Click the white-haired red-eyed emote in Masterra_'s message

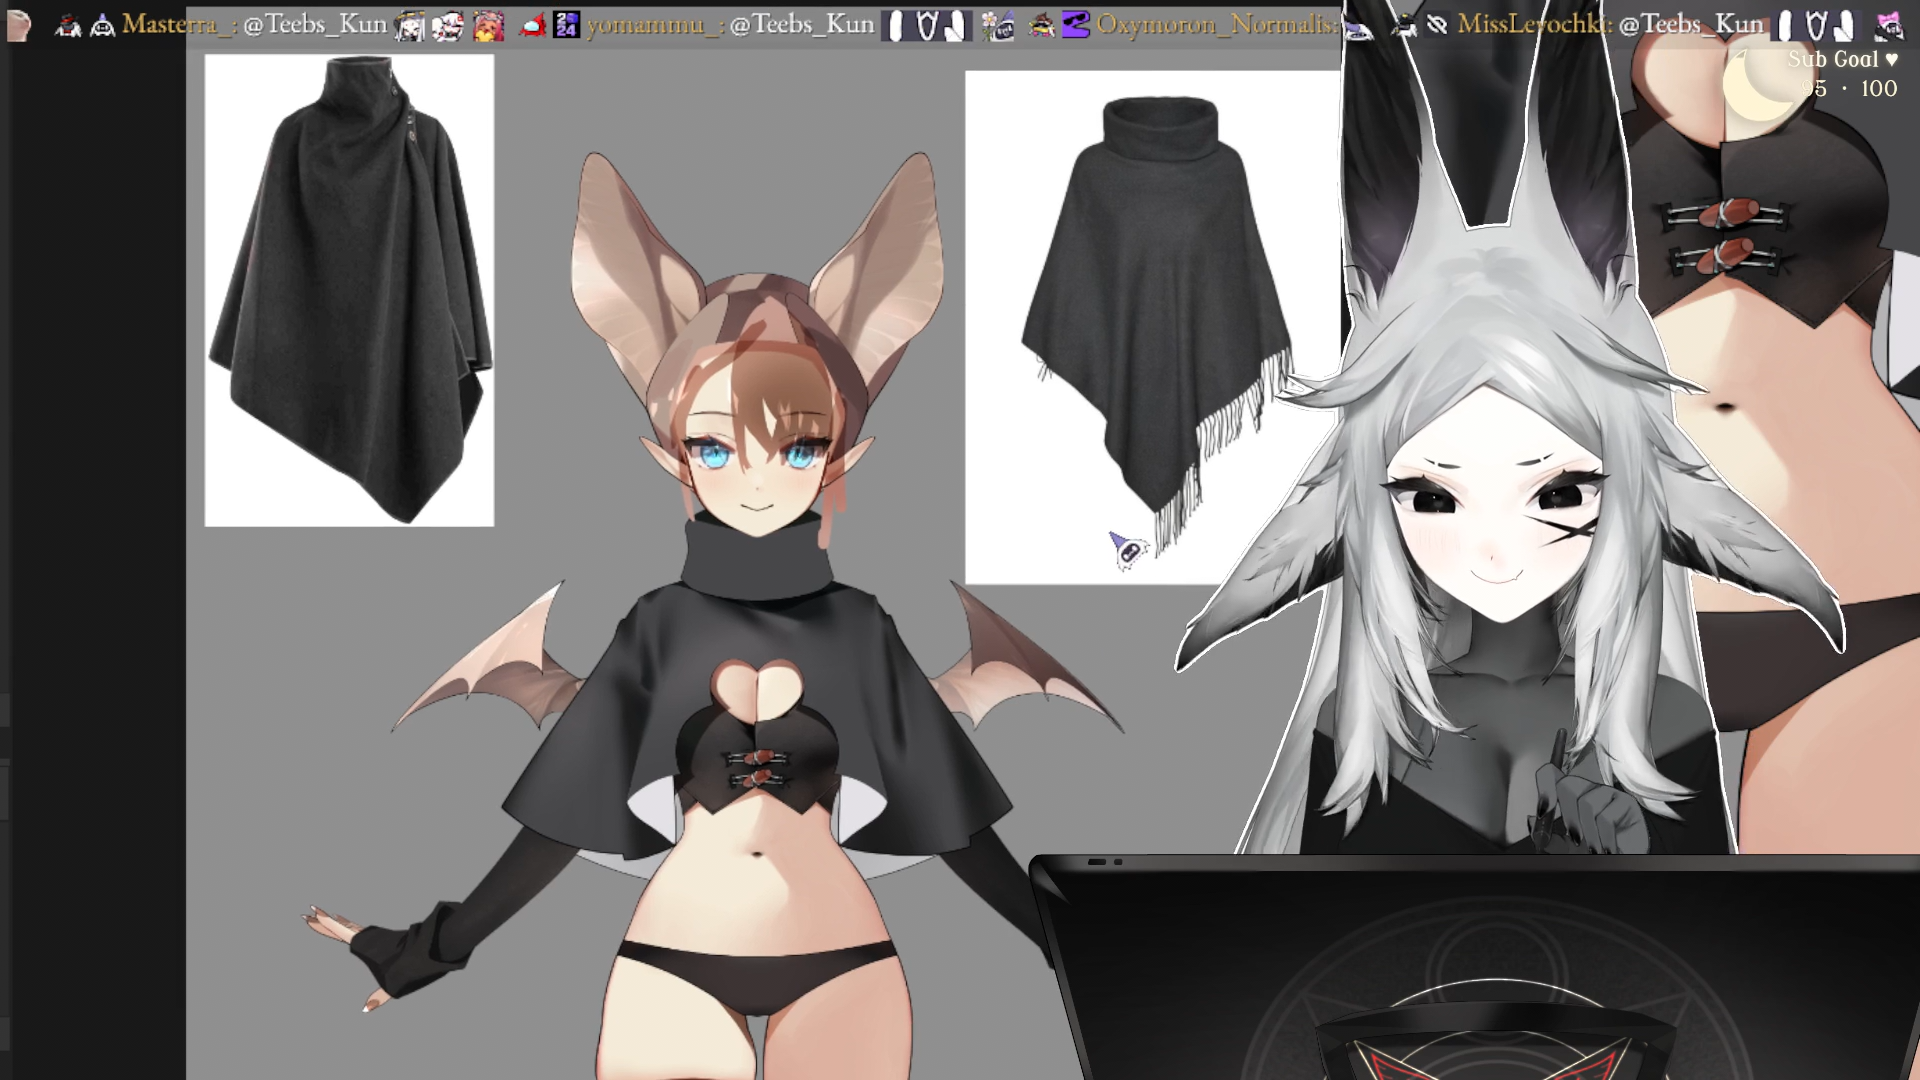(447, 26)
